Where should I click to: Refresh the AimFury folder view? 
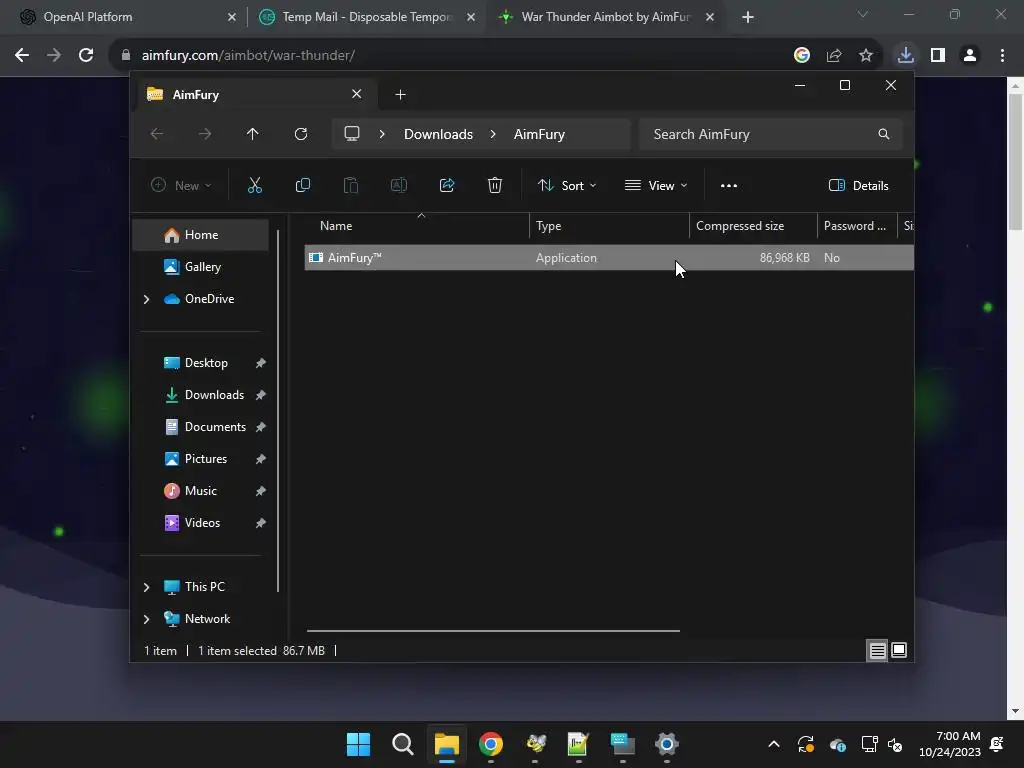[x=300, y=134]
